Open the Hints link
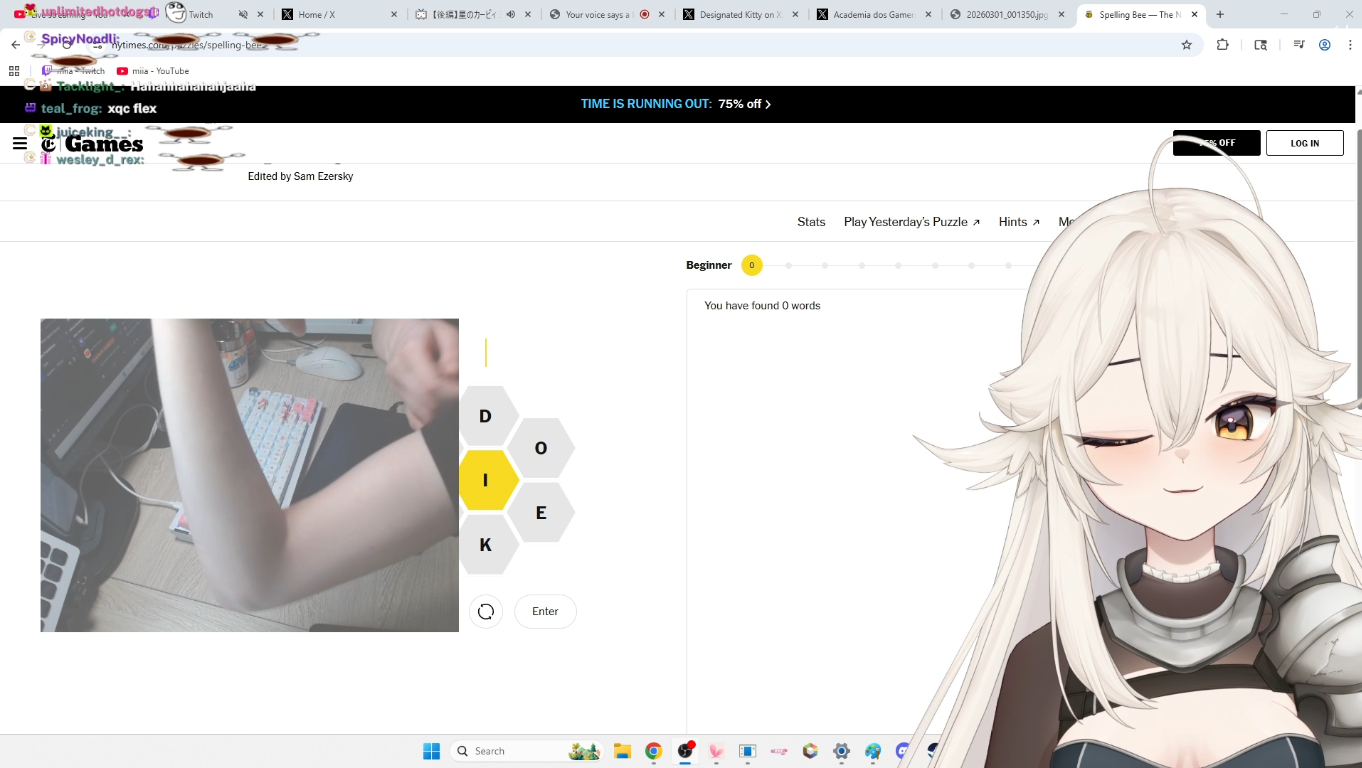The height and width of the screenshot is (768, 1362). click(x=1019, y=222)
